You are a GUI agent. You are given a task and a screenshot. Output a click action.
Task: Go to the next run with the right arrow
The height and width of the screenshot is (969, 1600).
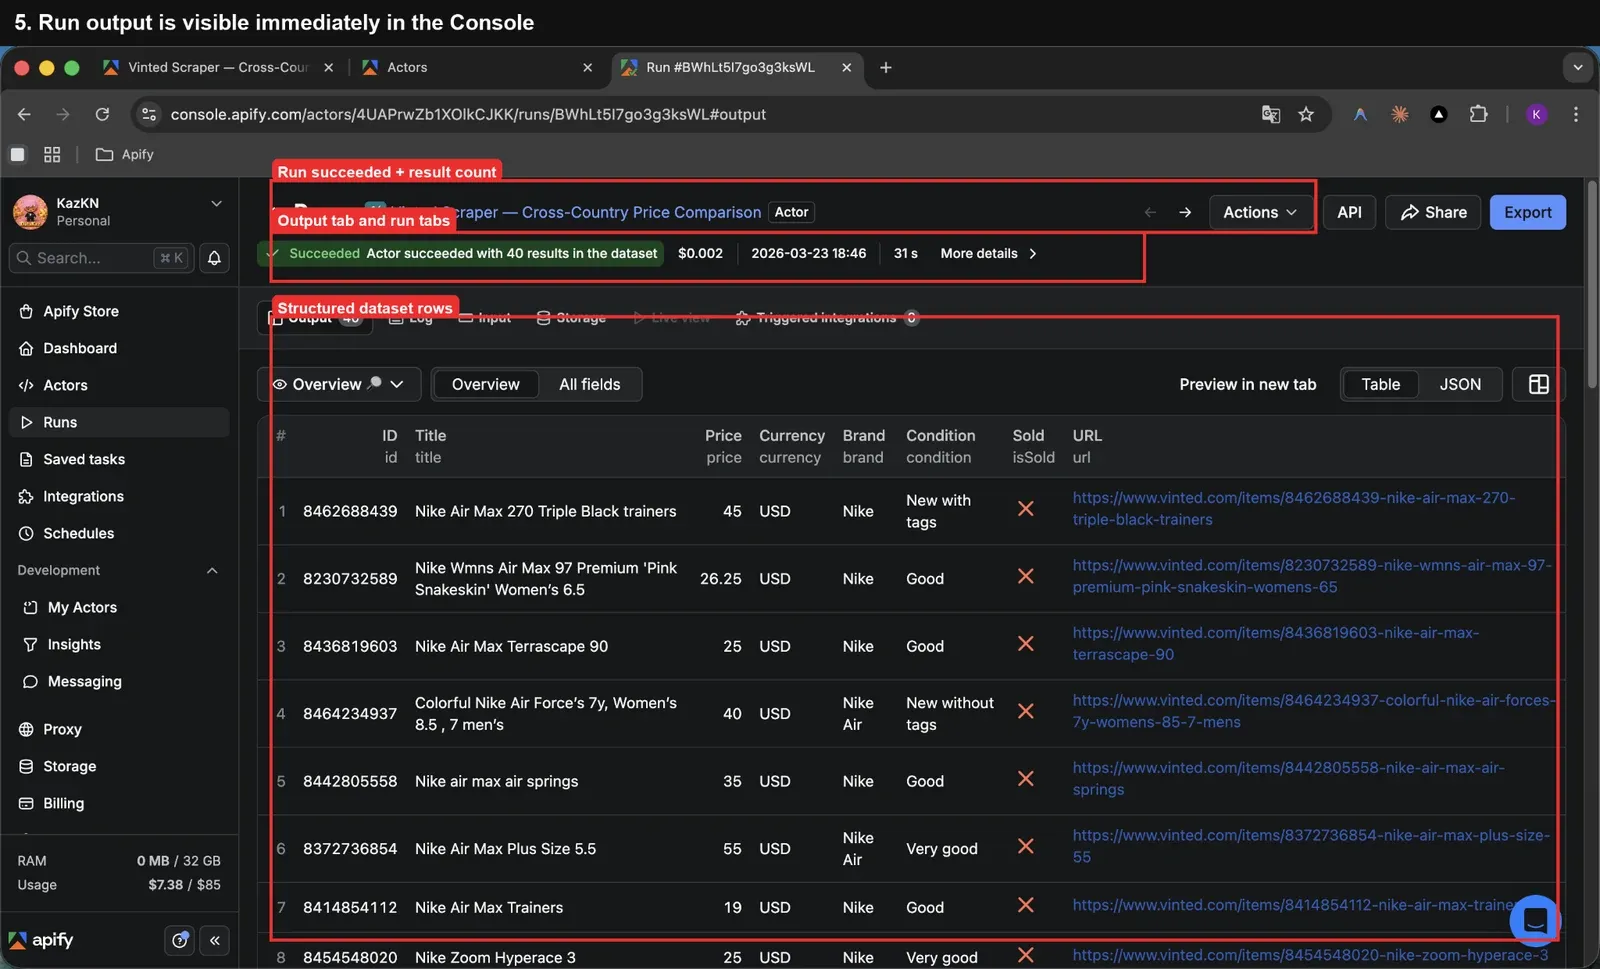pos(1185,212)
